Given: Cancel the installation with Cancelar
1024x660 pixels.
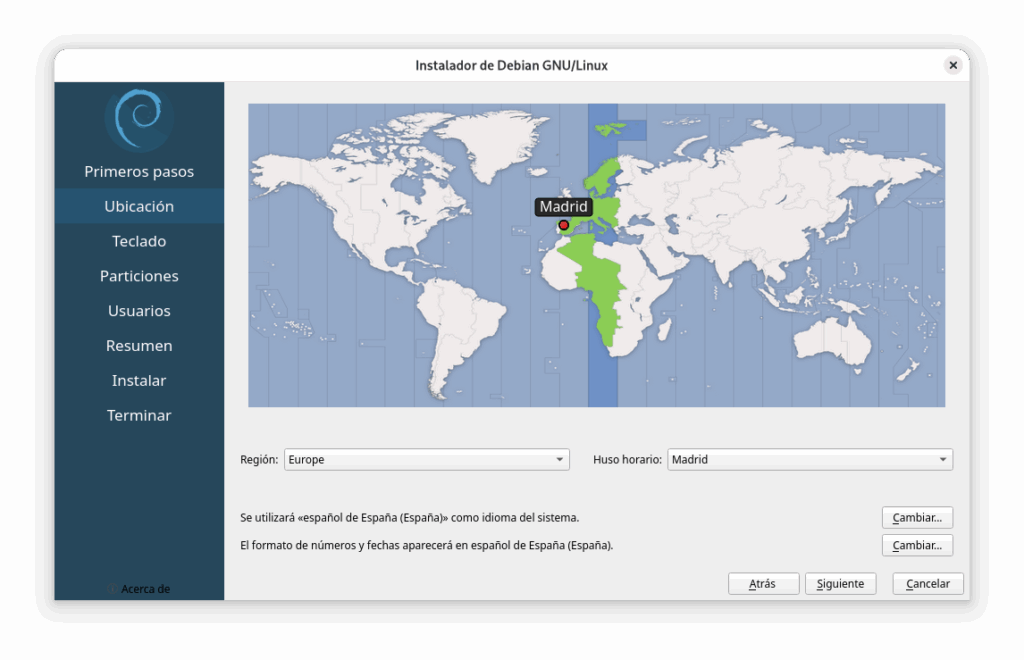Looking at the screenshot, I should tap(928, 584).
